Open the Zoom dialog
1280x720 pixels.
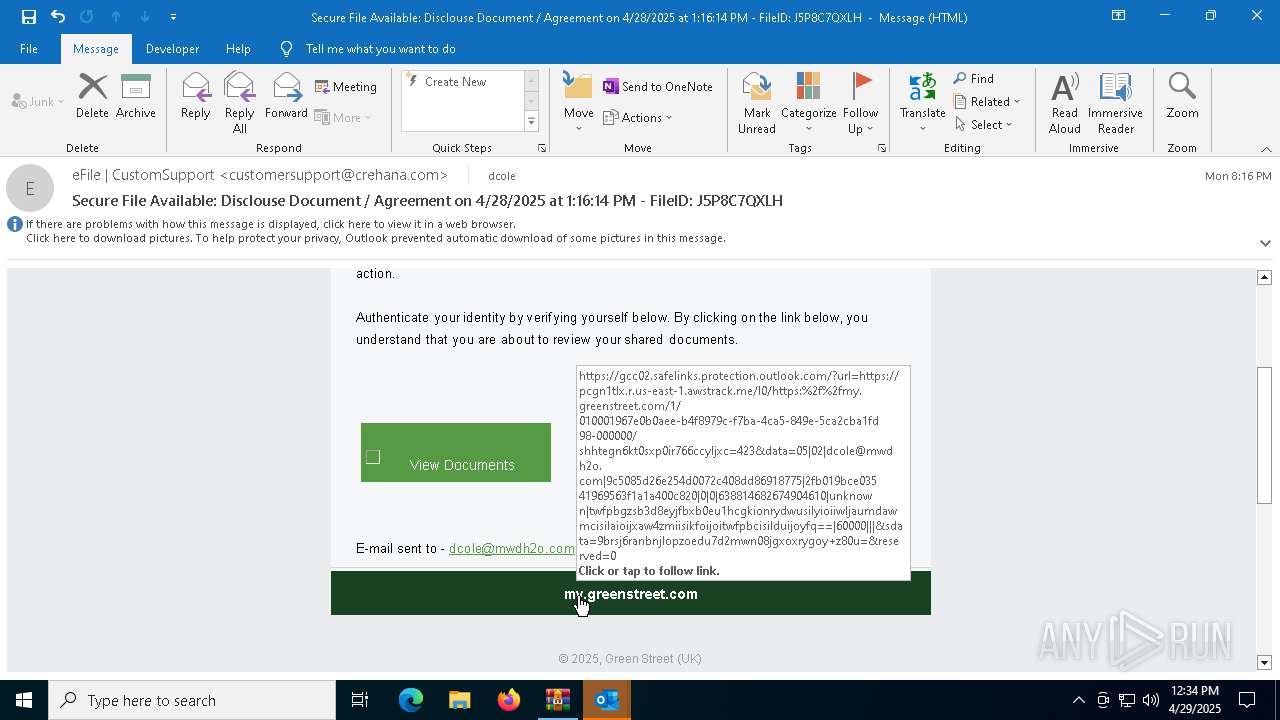coord(1182,98)
